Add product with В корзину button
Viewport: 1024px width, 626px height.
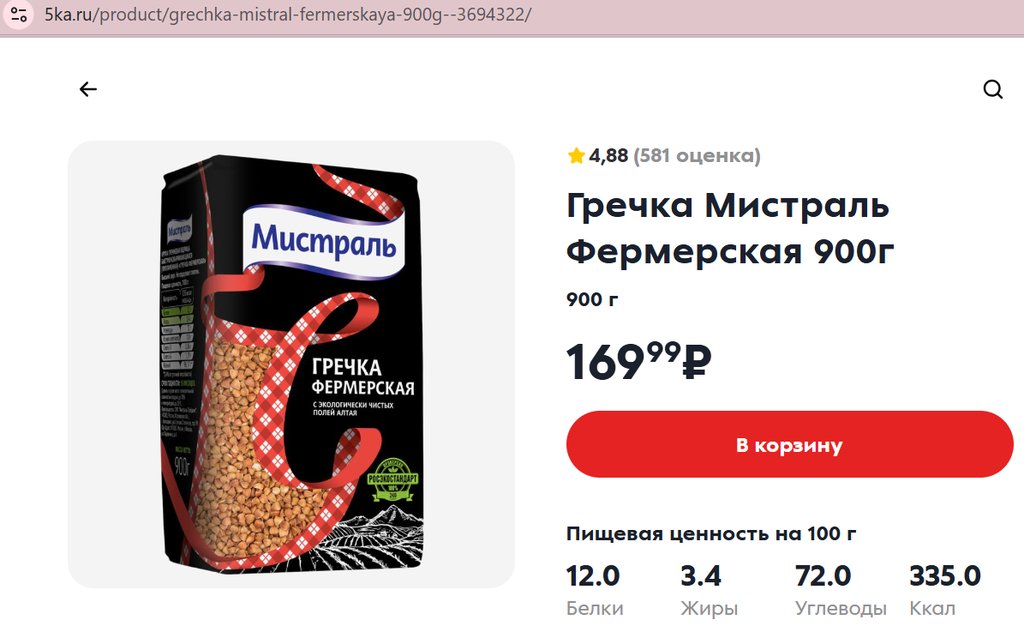[790, 445]
